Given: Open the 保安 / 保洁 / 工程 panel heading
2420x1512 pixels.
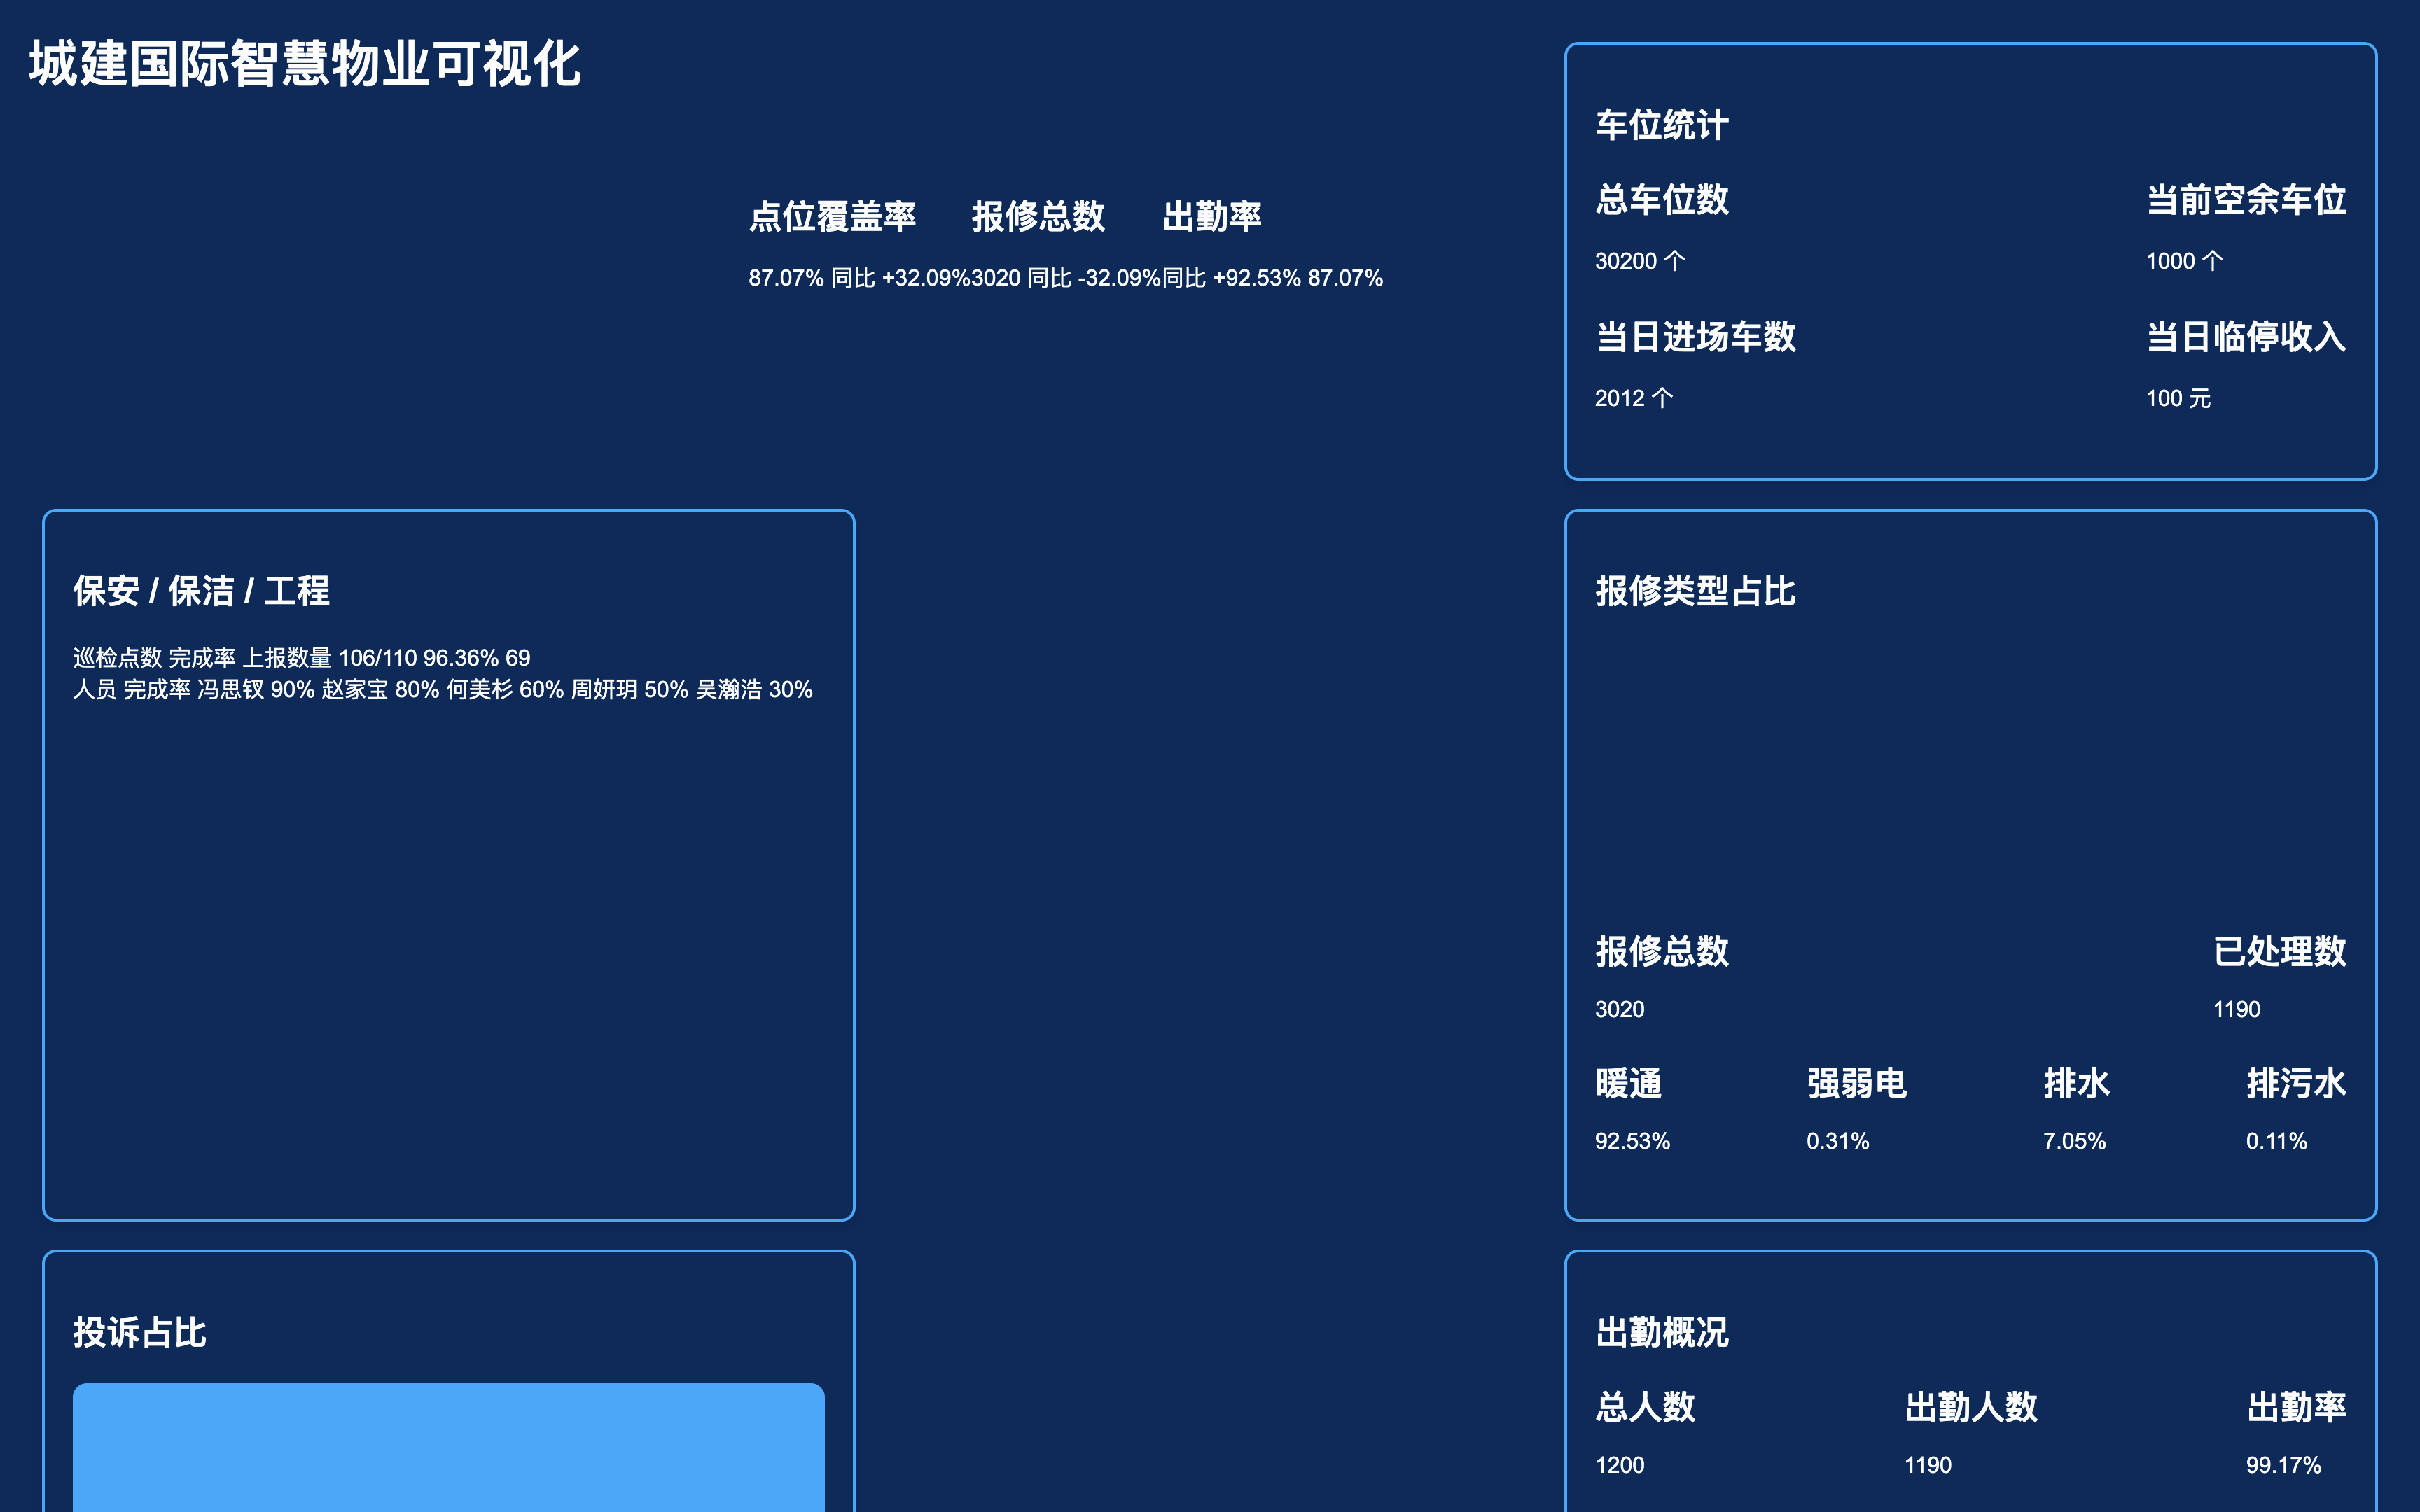Looking at the screenshot, I should 201,591.
